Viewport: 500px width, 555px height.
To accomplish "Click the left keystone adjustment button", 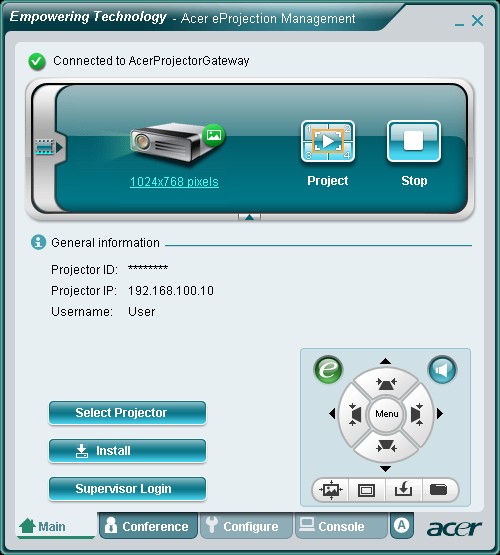I will [354, 414].
